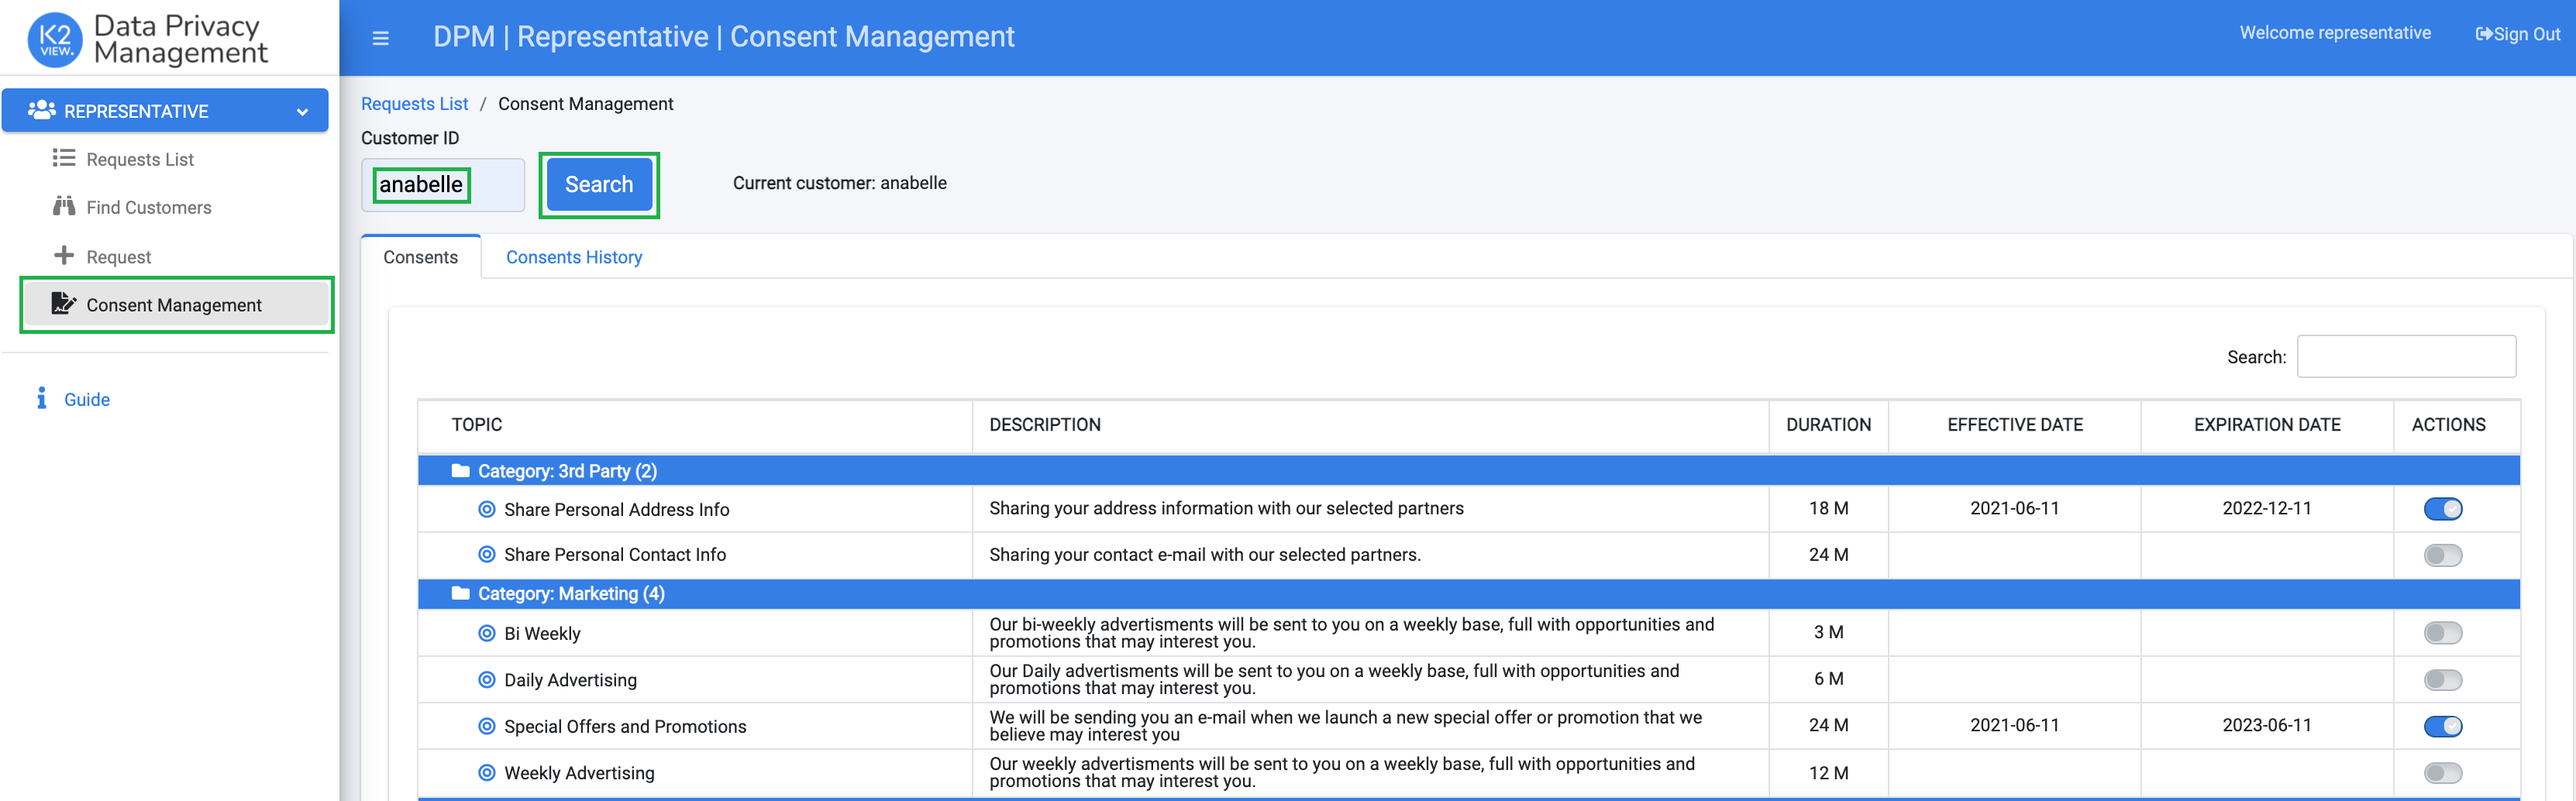The image size is (2576, 801).
Task: Open the Requests List breadcrumb link
Action: (414, 103)
